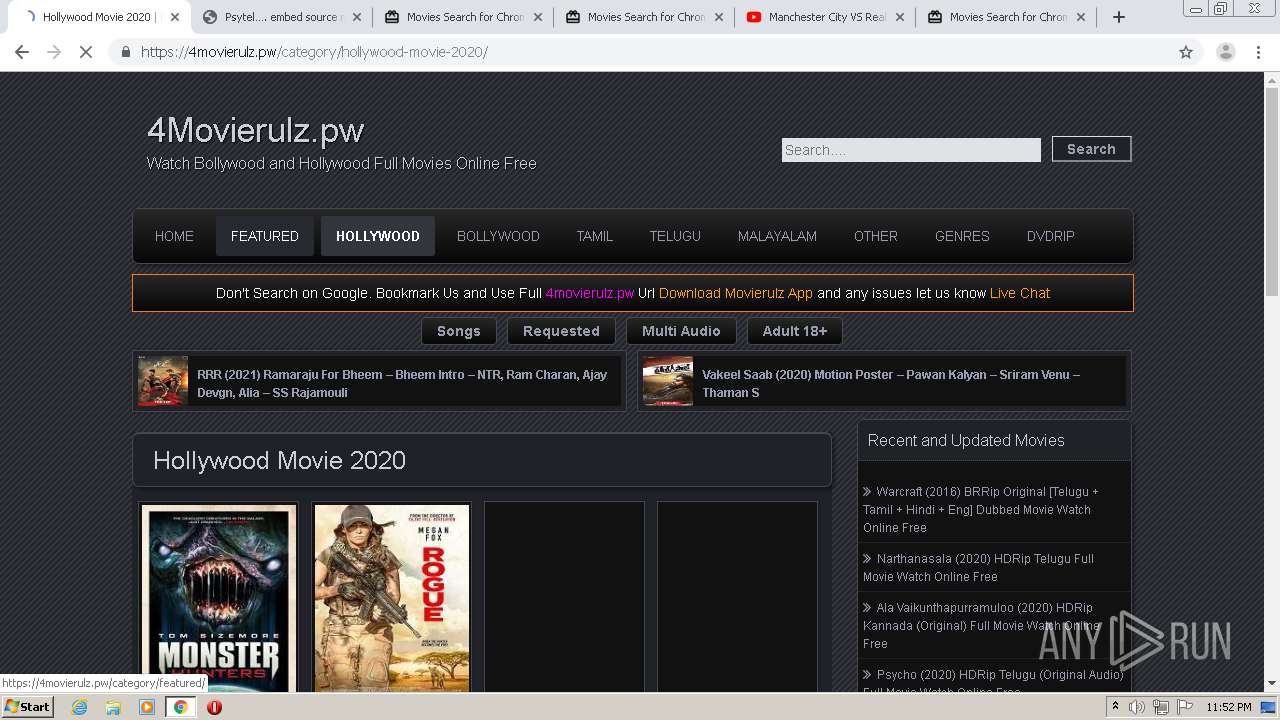Open the Live Chat link
The height and width of the screenshot is (720, 1280).
click(1020, 293)
